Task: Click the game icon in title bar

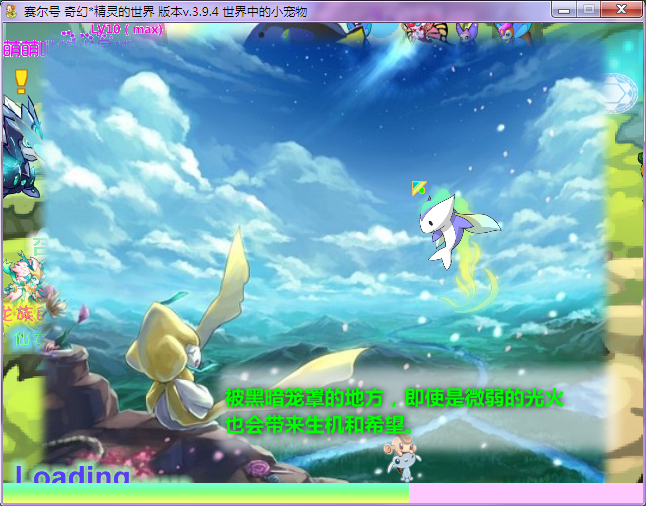Action: (11, 11)
